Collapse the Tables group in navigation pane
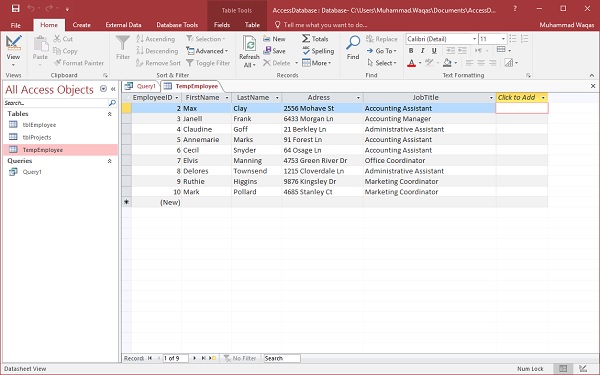The height and width of the screenshot is (375, 600). [109, 114]
